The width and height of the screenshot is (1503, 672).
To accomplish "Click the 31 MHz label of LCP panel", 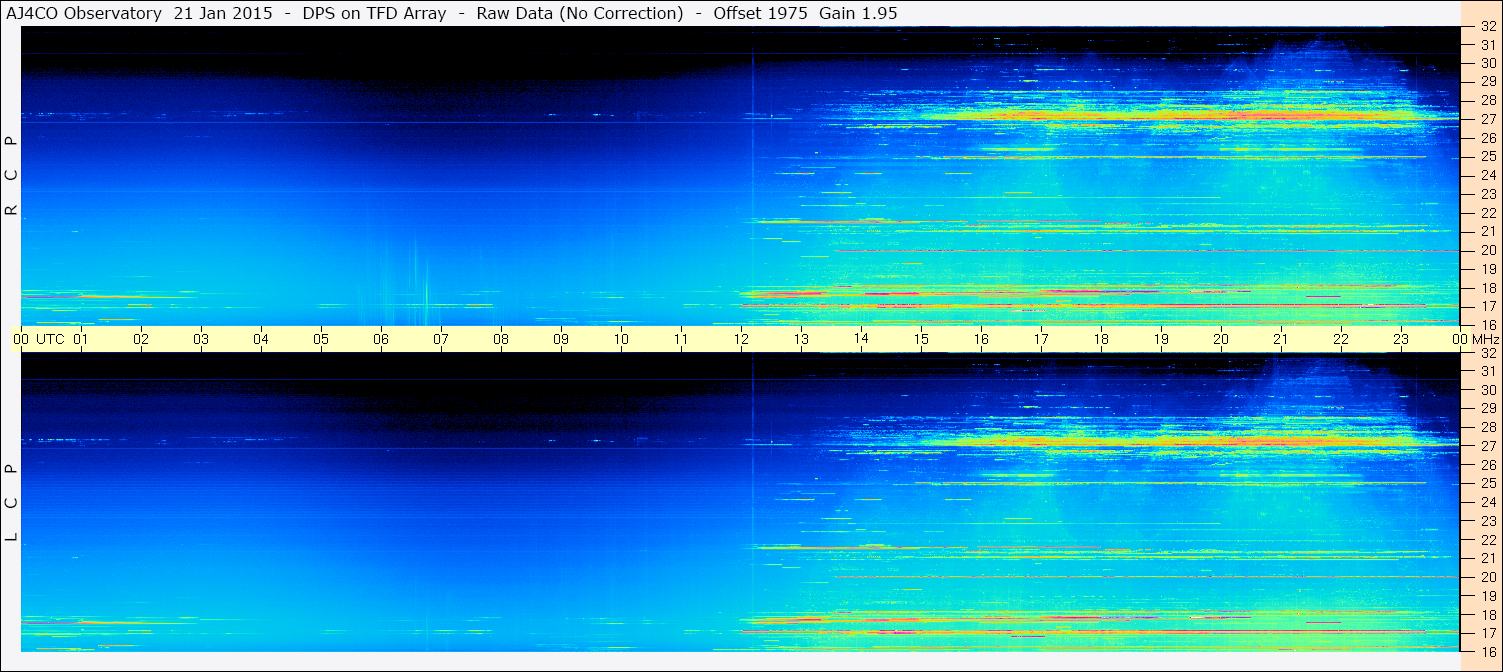I will pos(1488,371).
